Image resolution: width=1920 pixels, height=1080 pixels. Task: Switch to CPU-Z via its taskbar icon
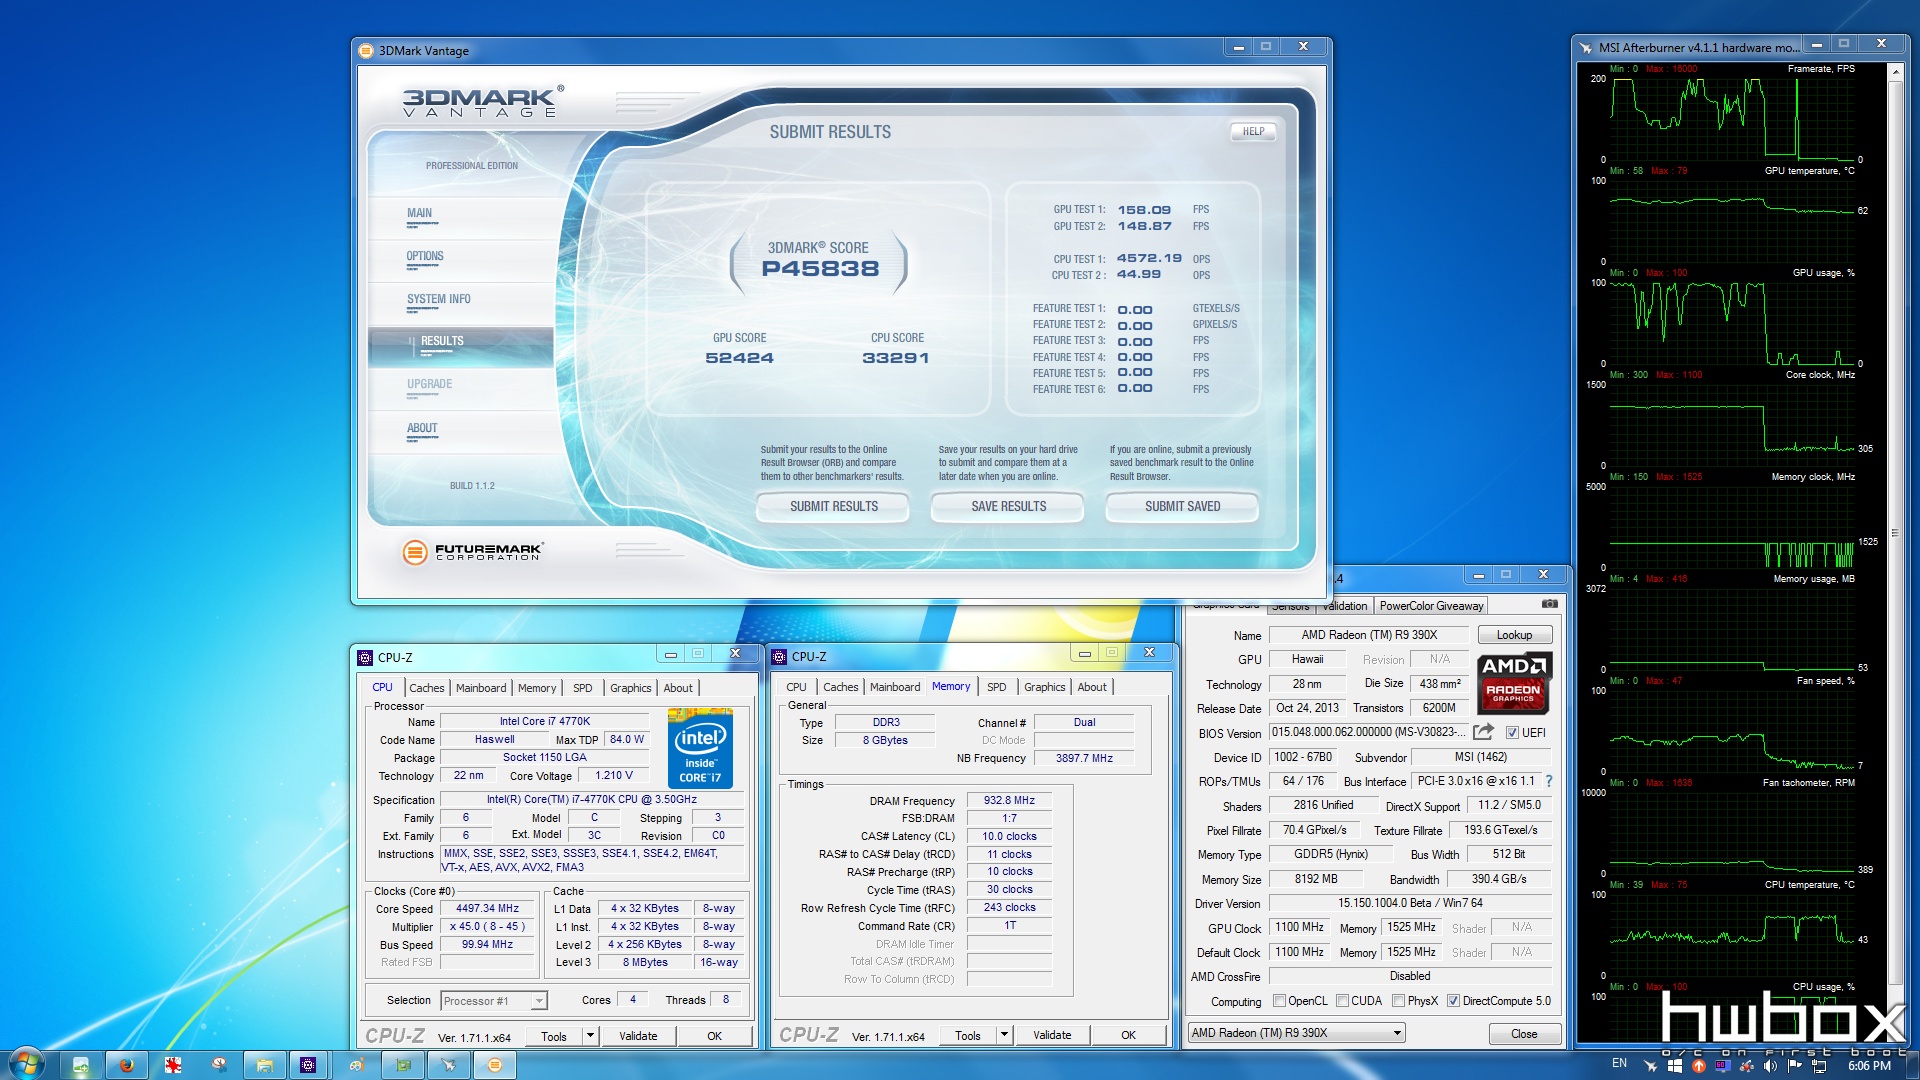pyautogui.click(x=308, y=1065)
